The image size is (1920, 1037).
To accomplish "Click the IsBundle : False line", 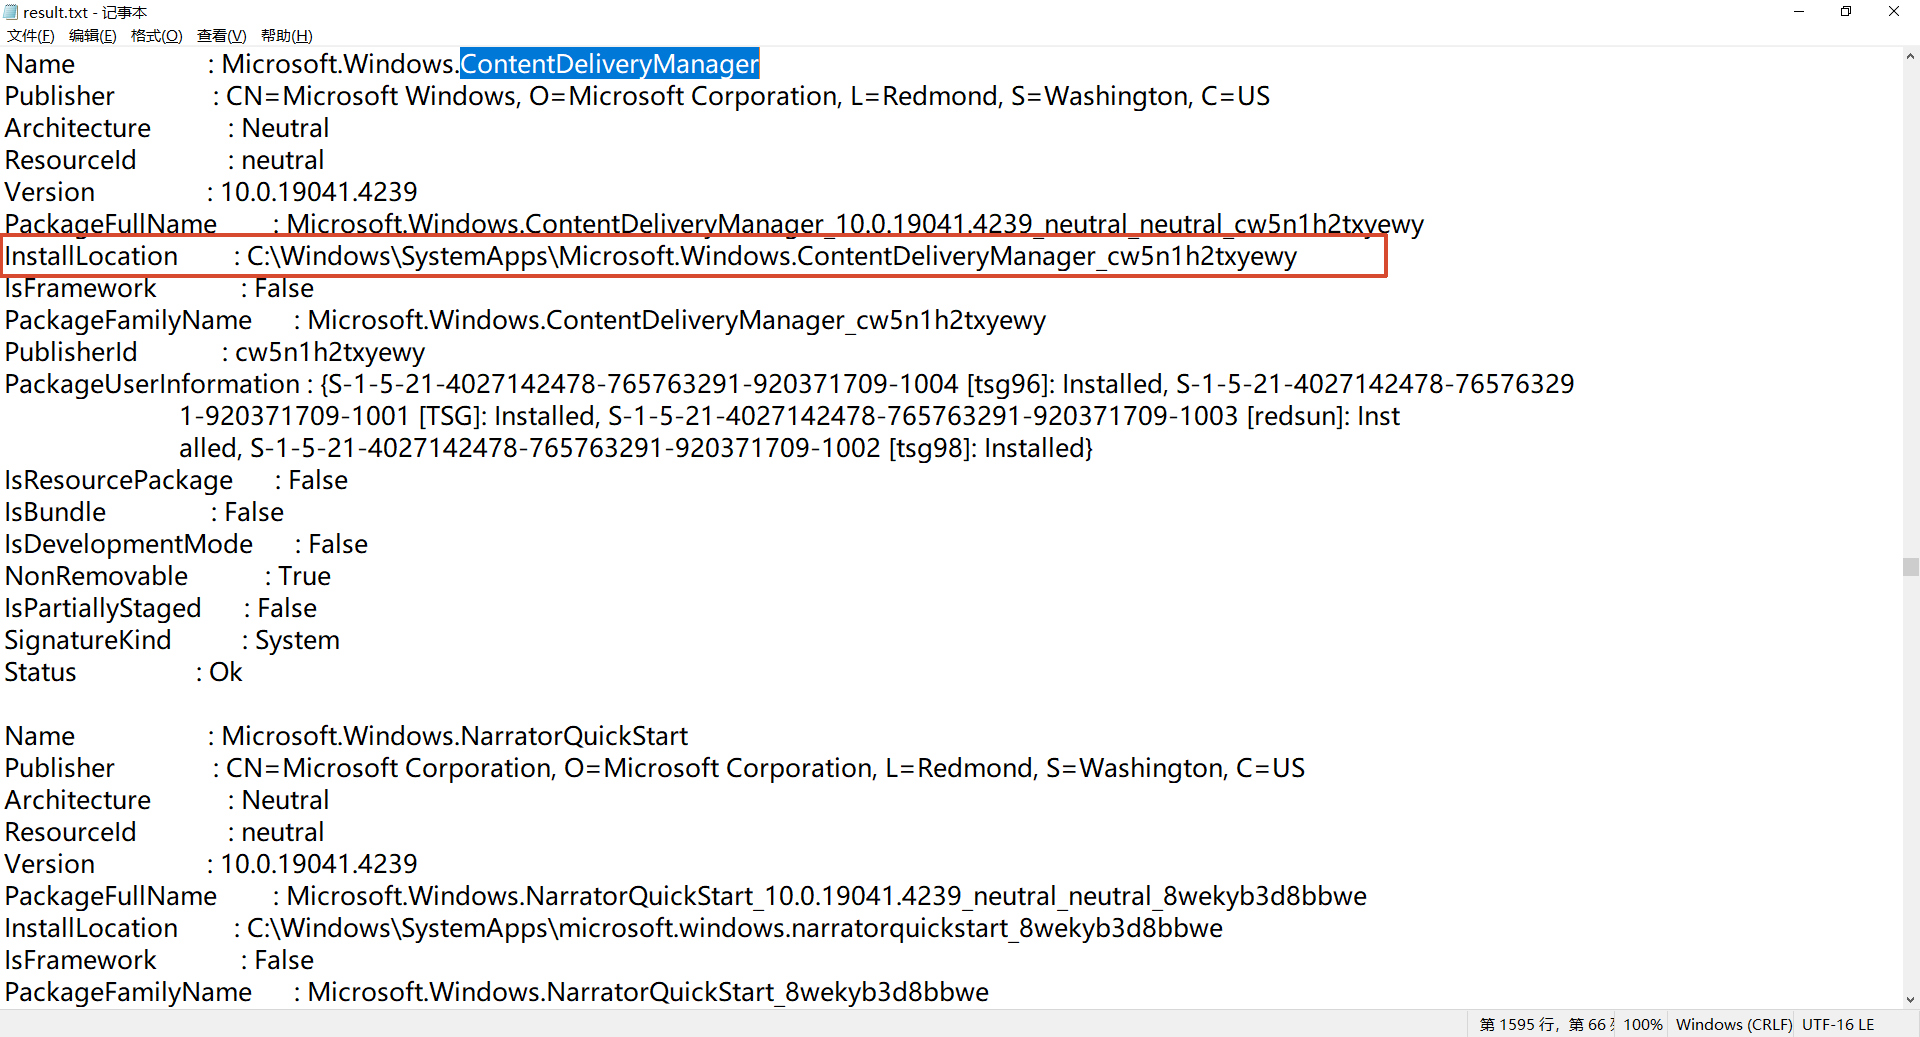I will (144, 512).
